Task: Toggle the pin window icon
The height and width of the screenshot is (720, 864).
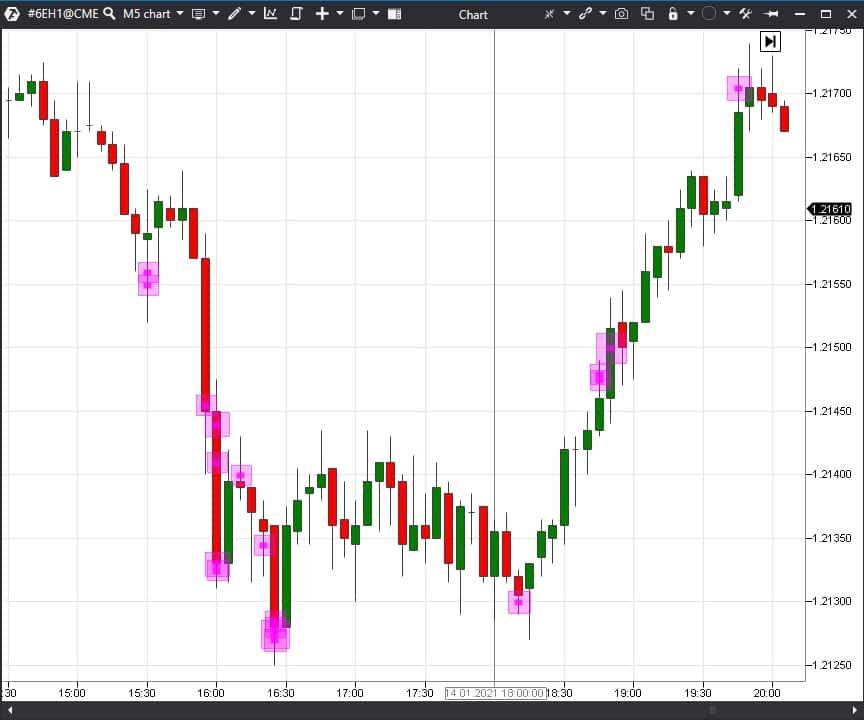Action: click(772, 14)
